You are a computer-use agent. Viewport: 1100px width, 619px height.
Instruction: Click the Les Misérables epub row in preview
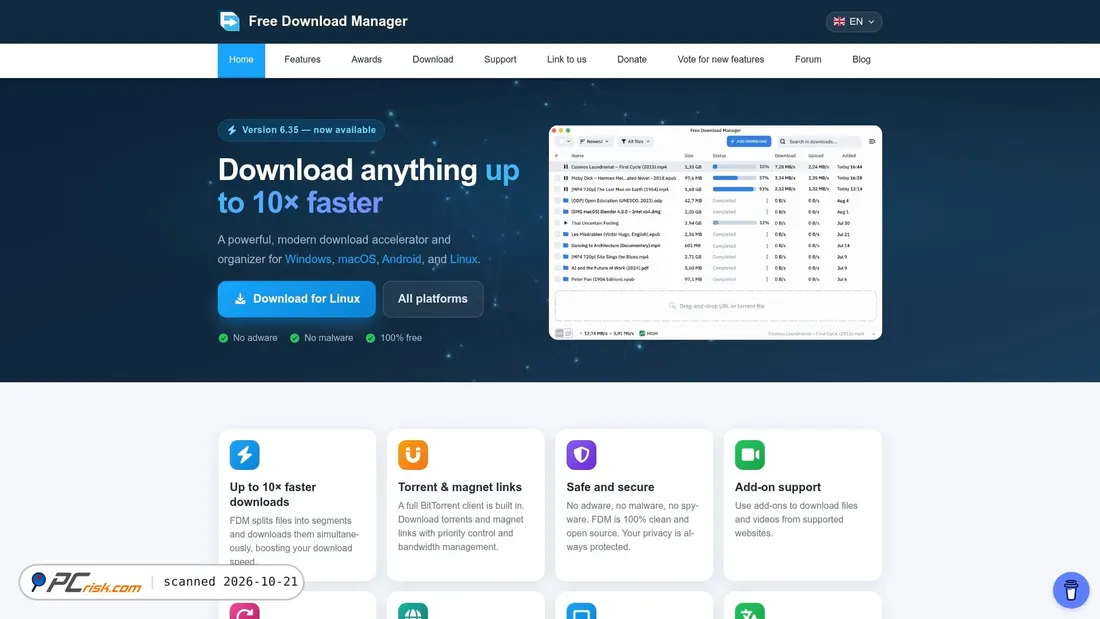[x=716, y=234]
